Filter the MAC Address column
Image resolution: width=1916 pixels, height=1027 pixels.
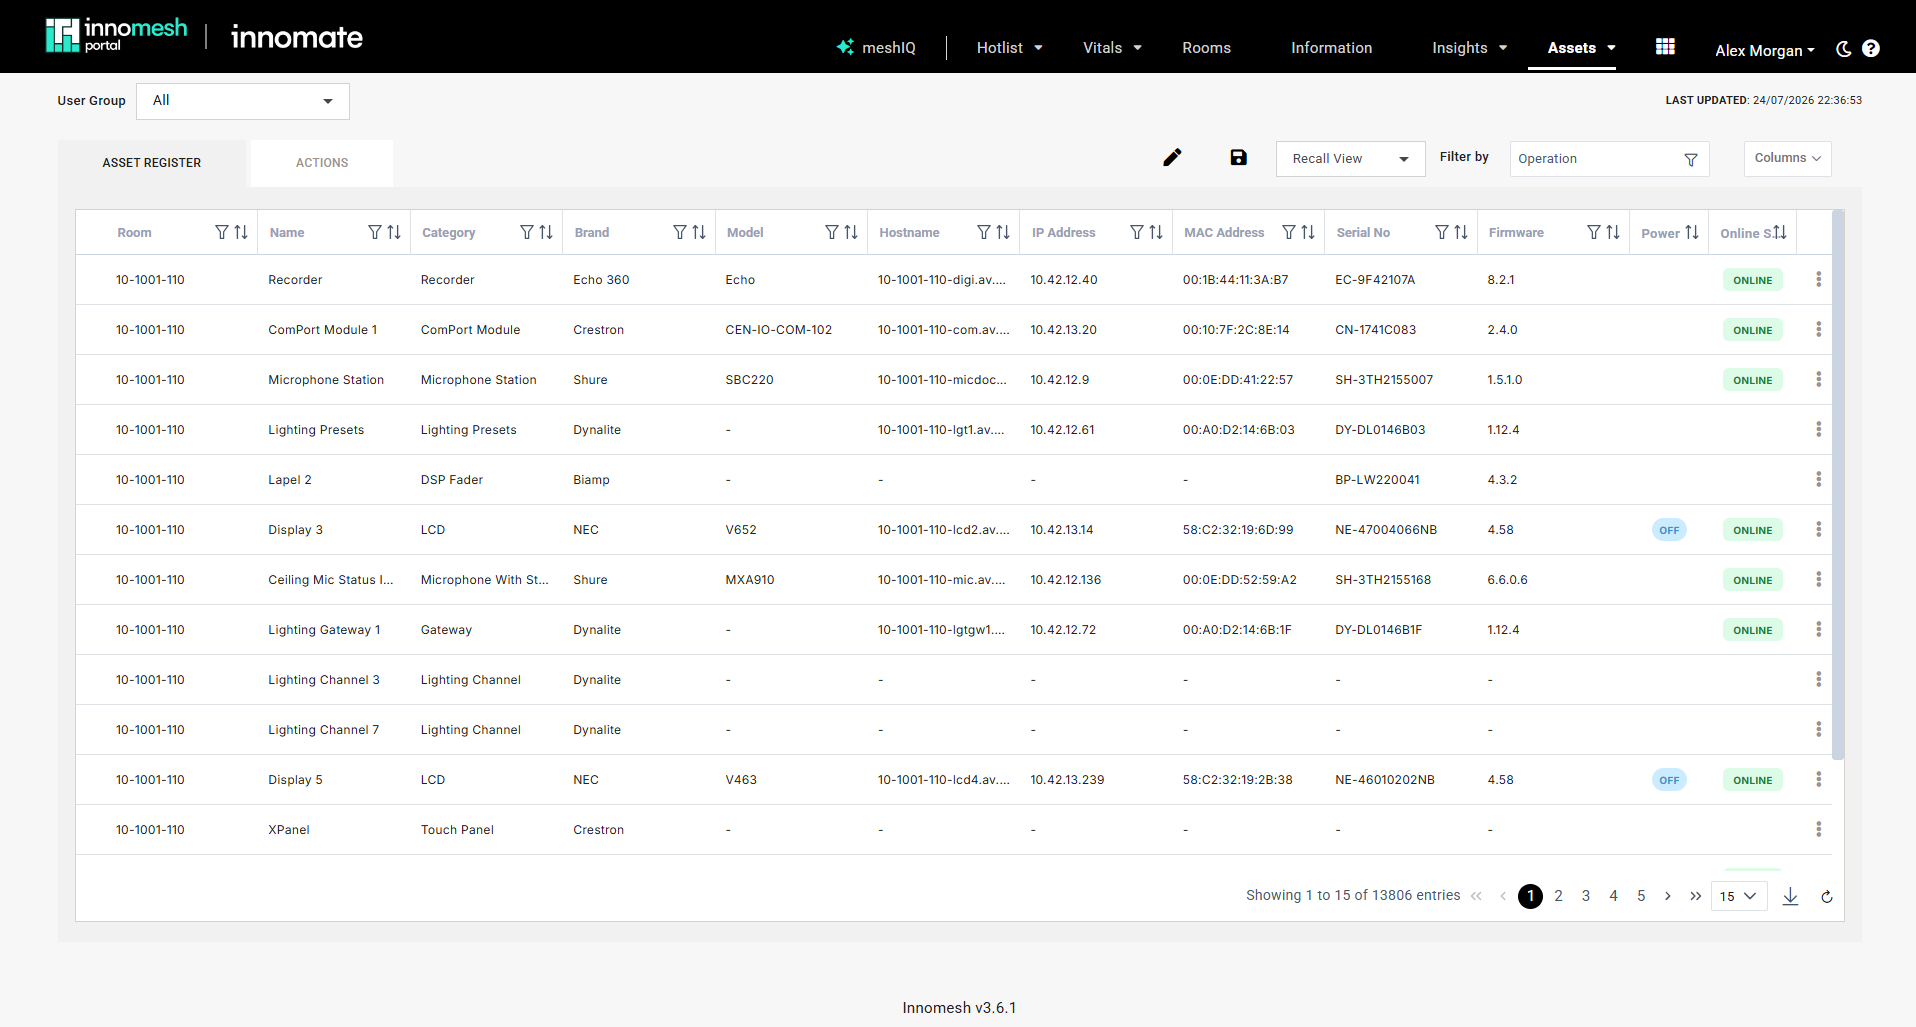(x=1289, y=232)
